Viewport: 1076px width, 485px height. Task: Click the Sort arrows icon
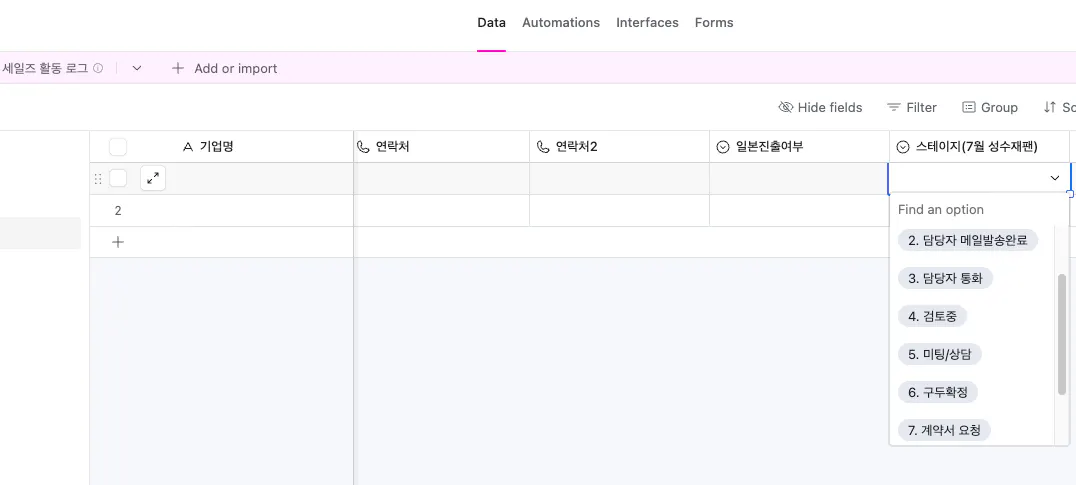point(1049,107)
